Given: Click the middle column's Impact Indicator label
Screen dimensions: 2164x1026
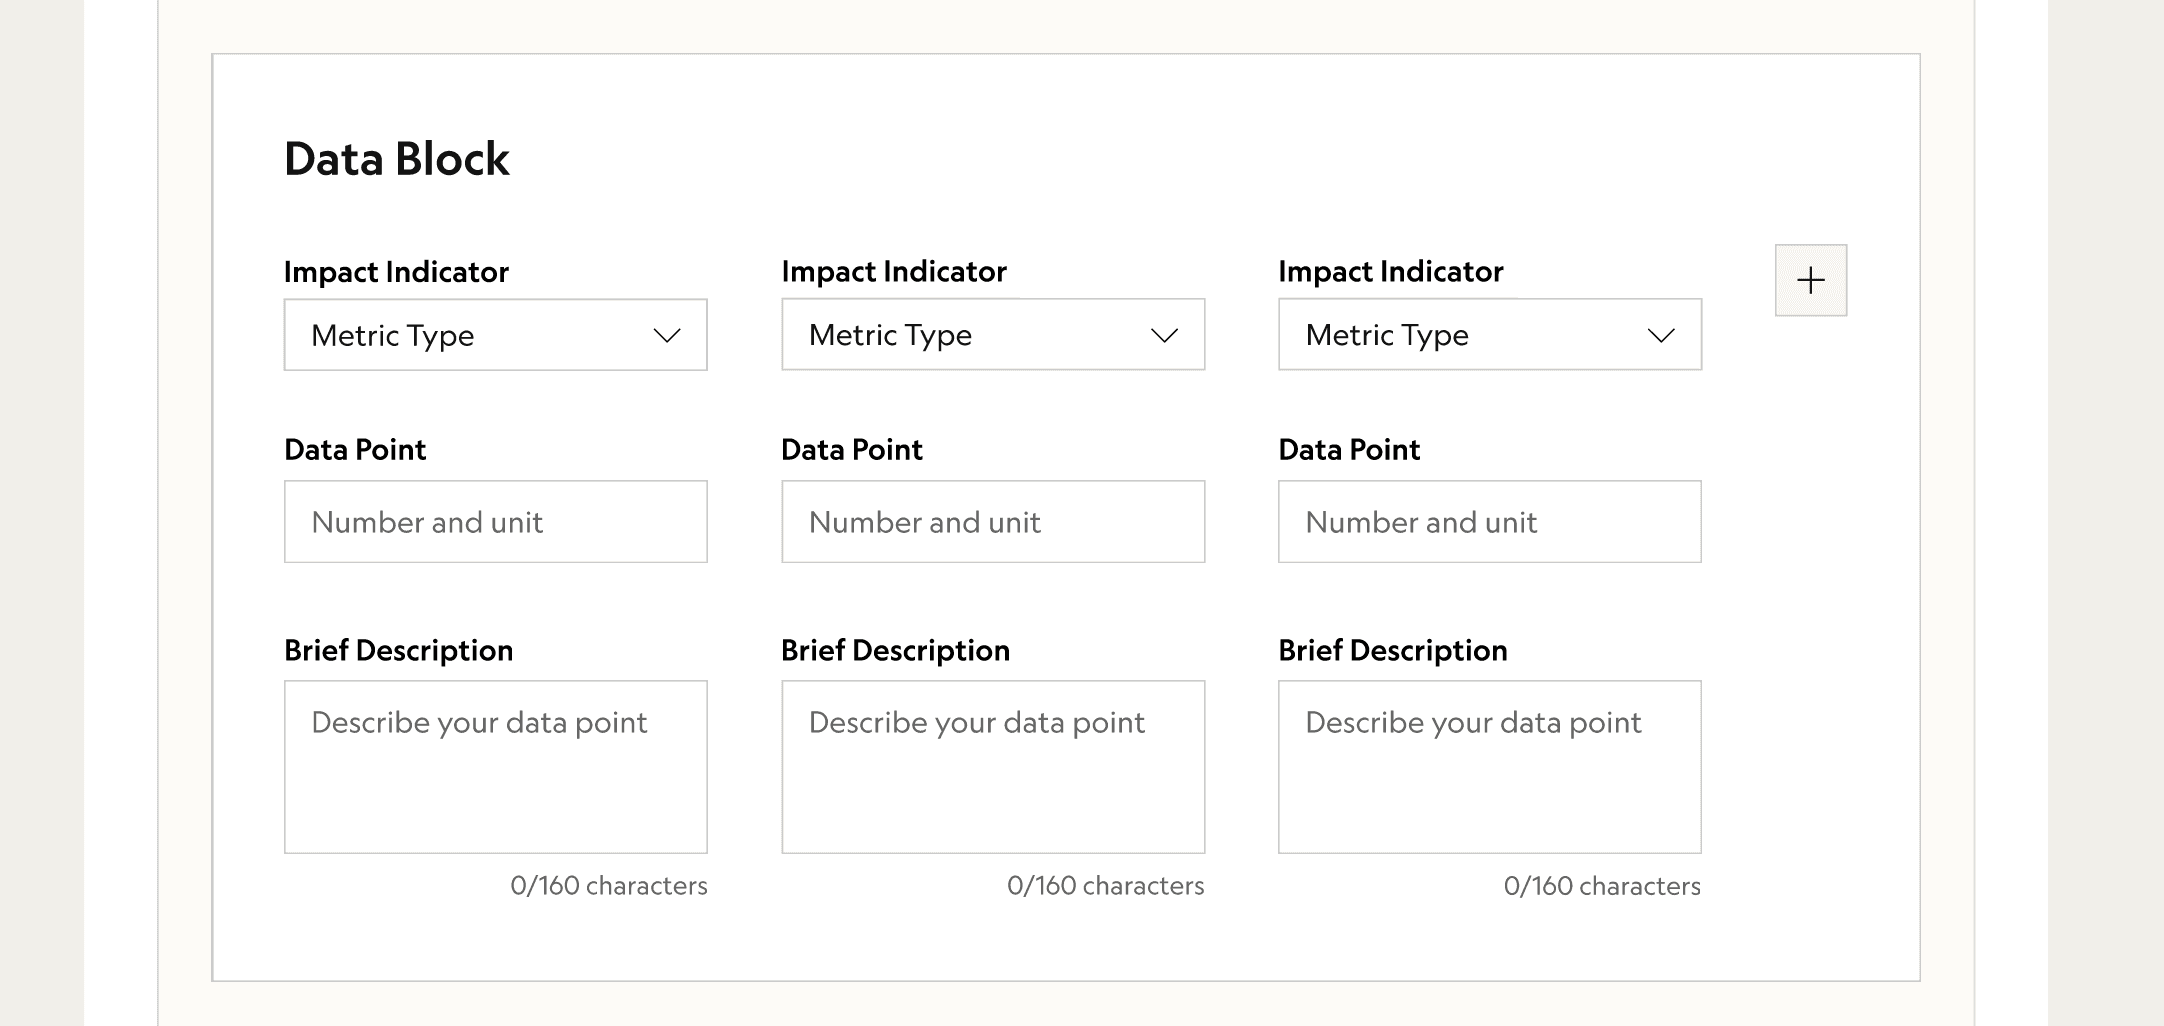Looking at the screenshot, I should pyautogui.click(x=893, y=272).
